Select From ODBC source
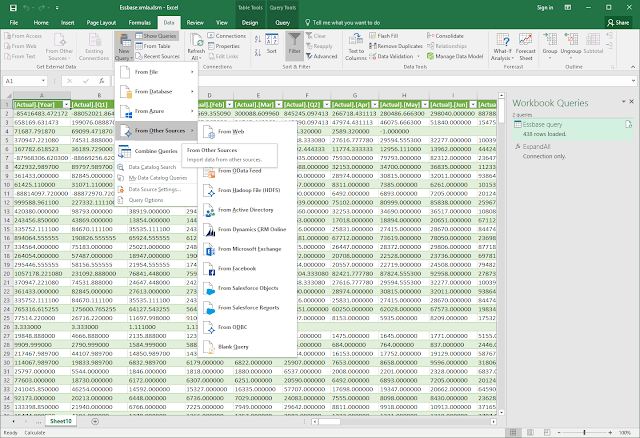 (x=247, y=327)
